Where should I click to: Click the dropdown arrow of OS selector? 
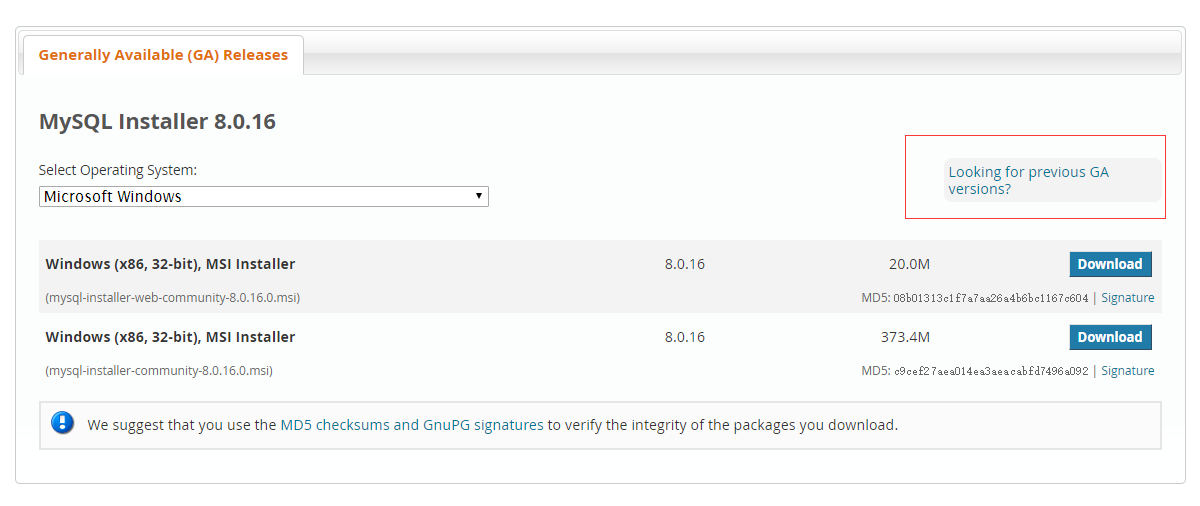[x=480, y=196]
